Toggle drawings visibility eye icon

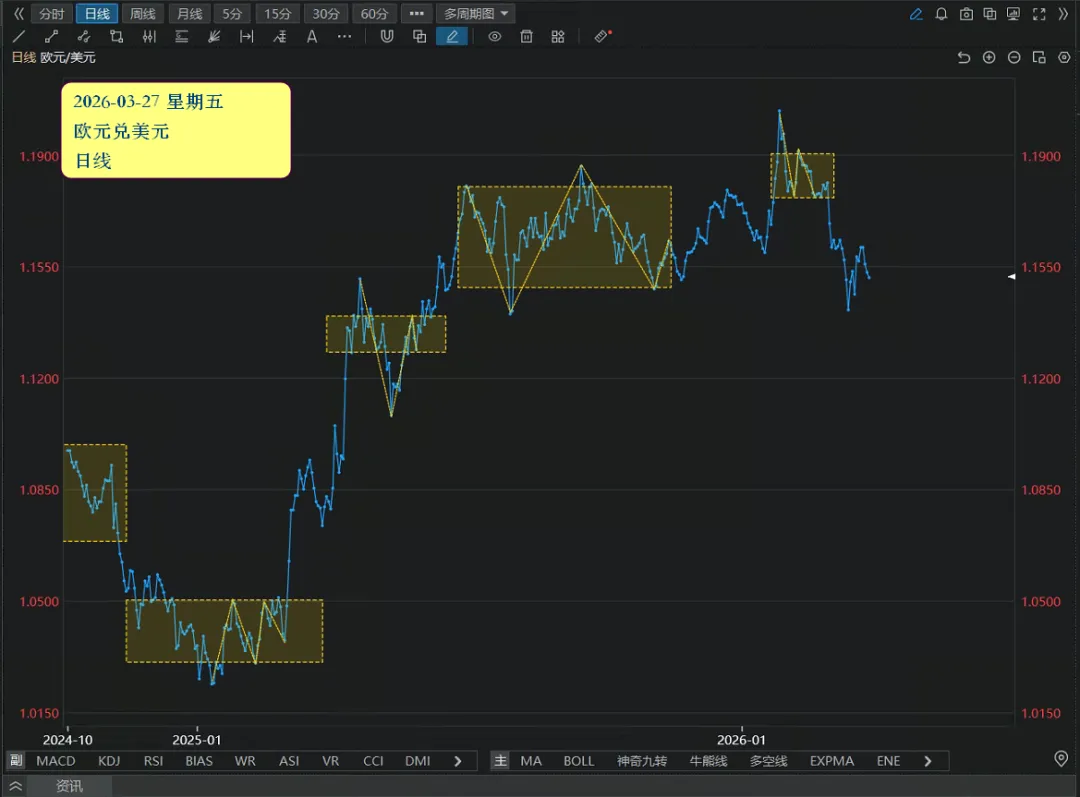point(495,37)
